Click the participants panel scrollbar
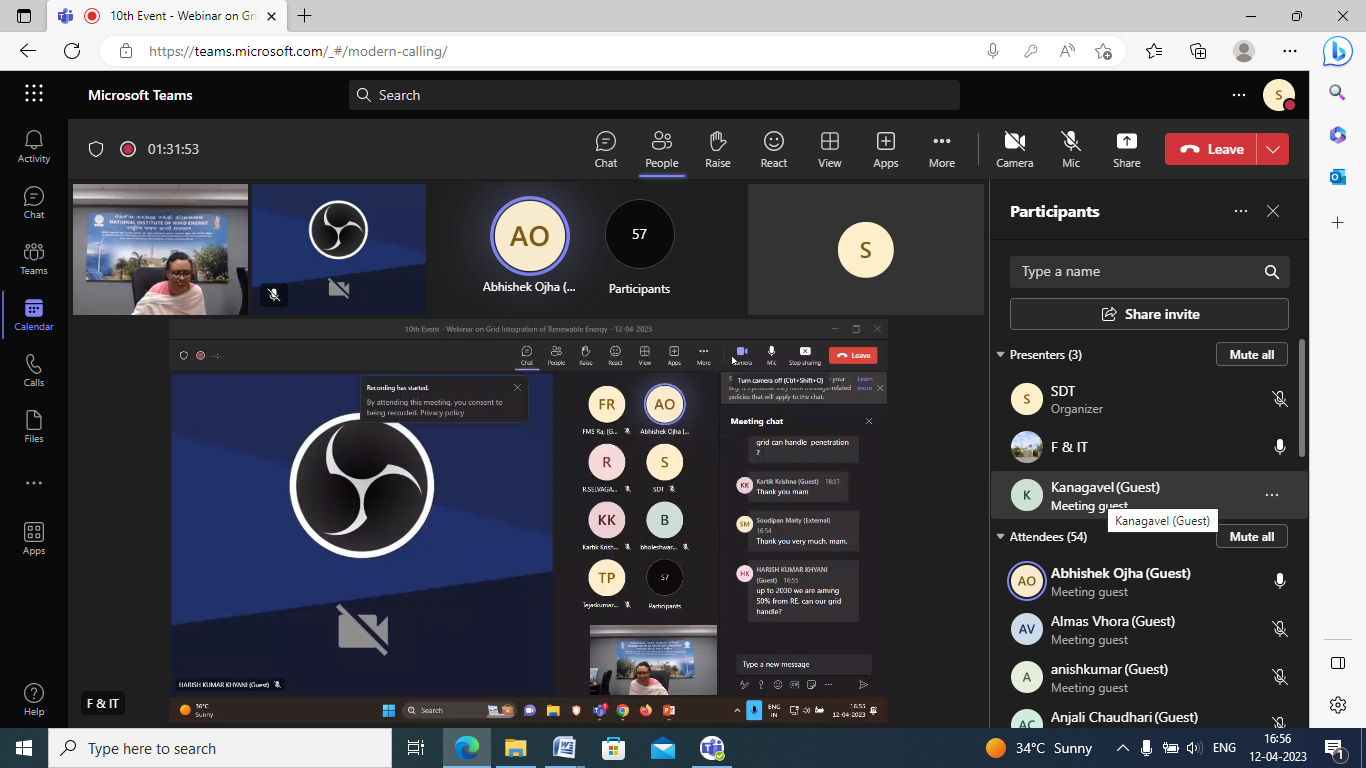The height and width of the screenshot is (768, 1366). coord(1301,400)
